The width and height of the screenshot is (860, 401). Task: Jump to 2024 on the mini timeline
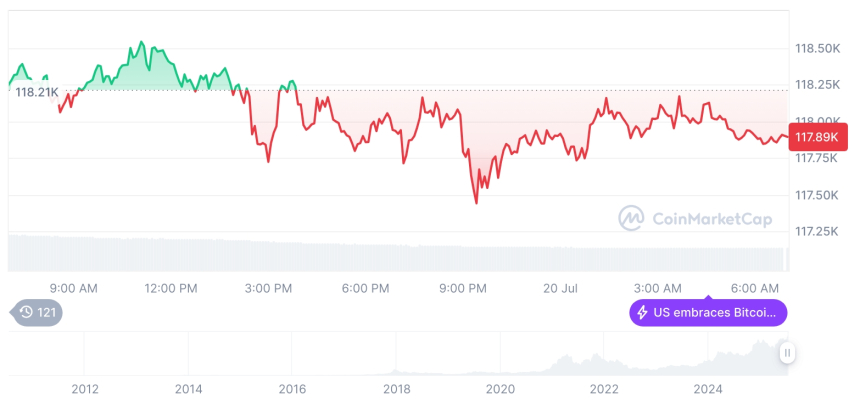(x=707, y=388)
